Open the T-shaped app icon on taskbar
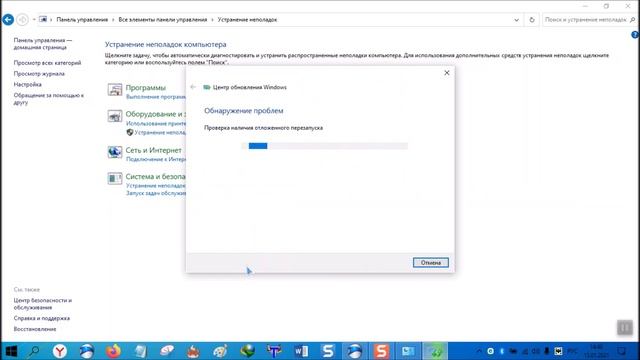 coord(274,351)
